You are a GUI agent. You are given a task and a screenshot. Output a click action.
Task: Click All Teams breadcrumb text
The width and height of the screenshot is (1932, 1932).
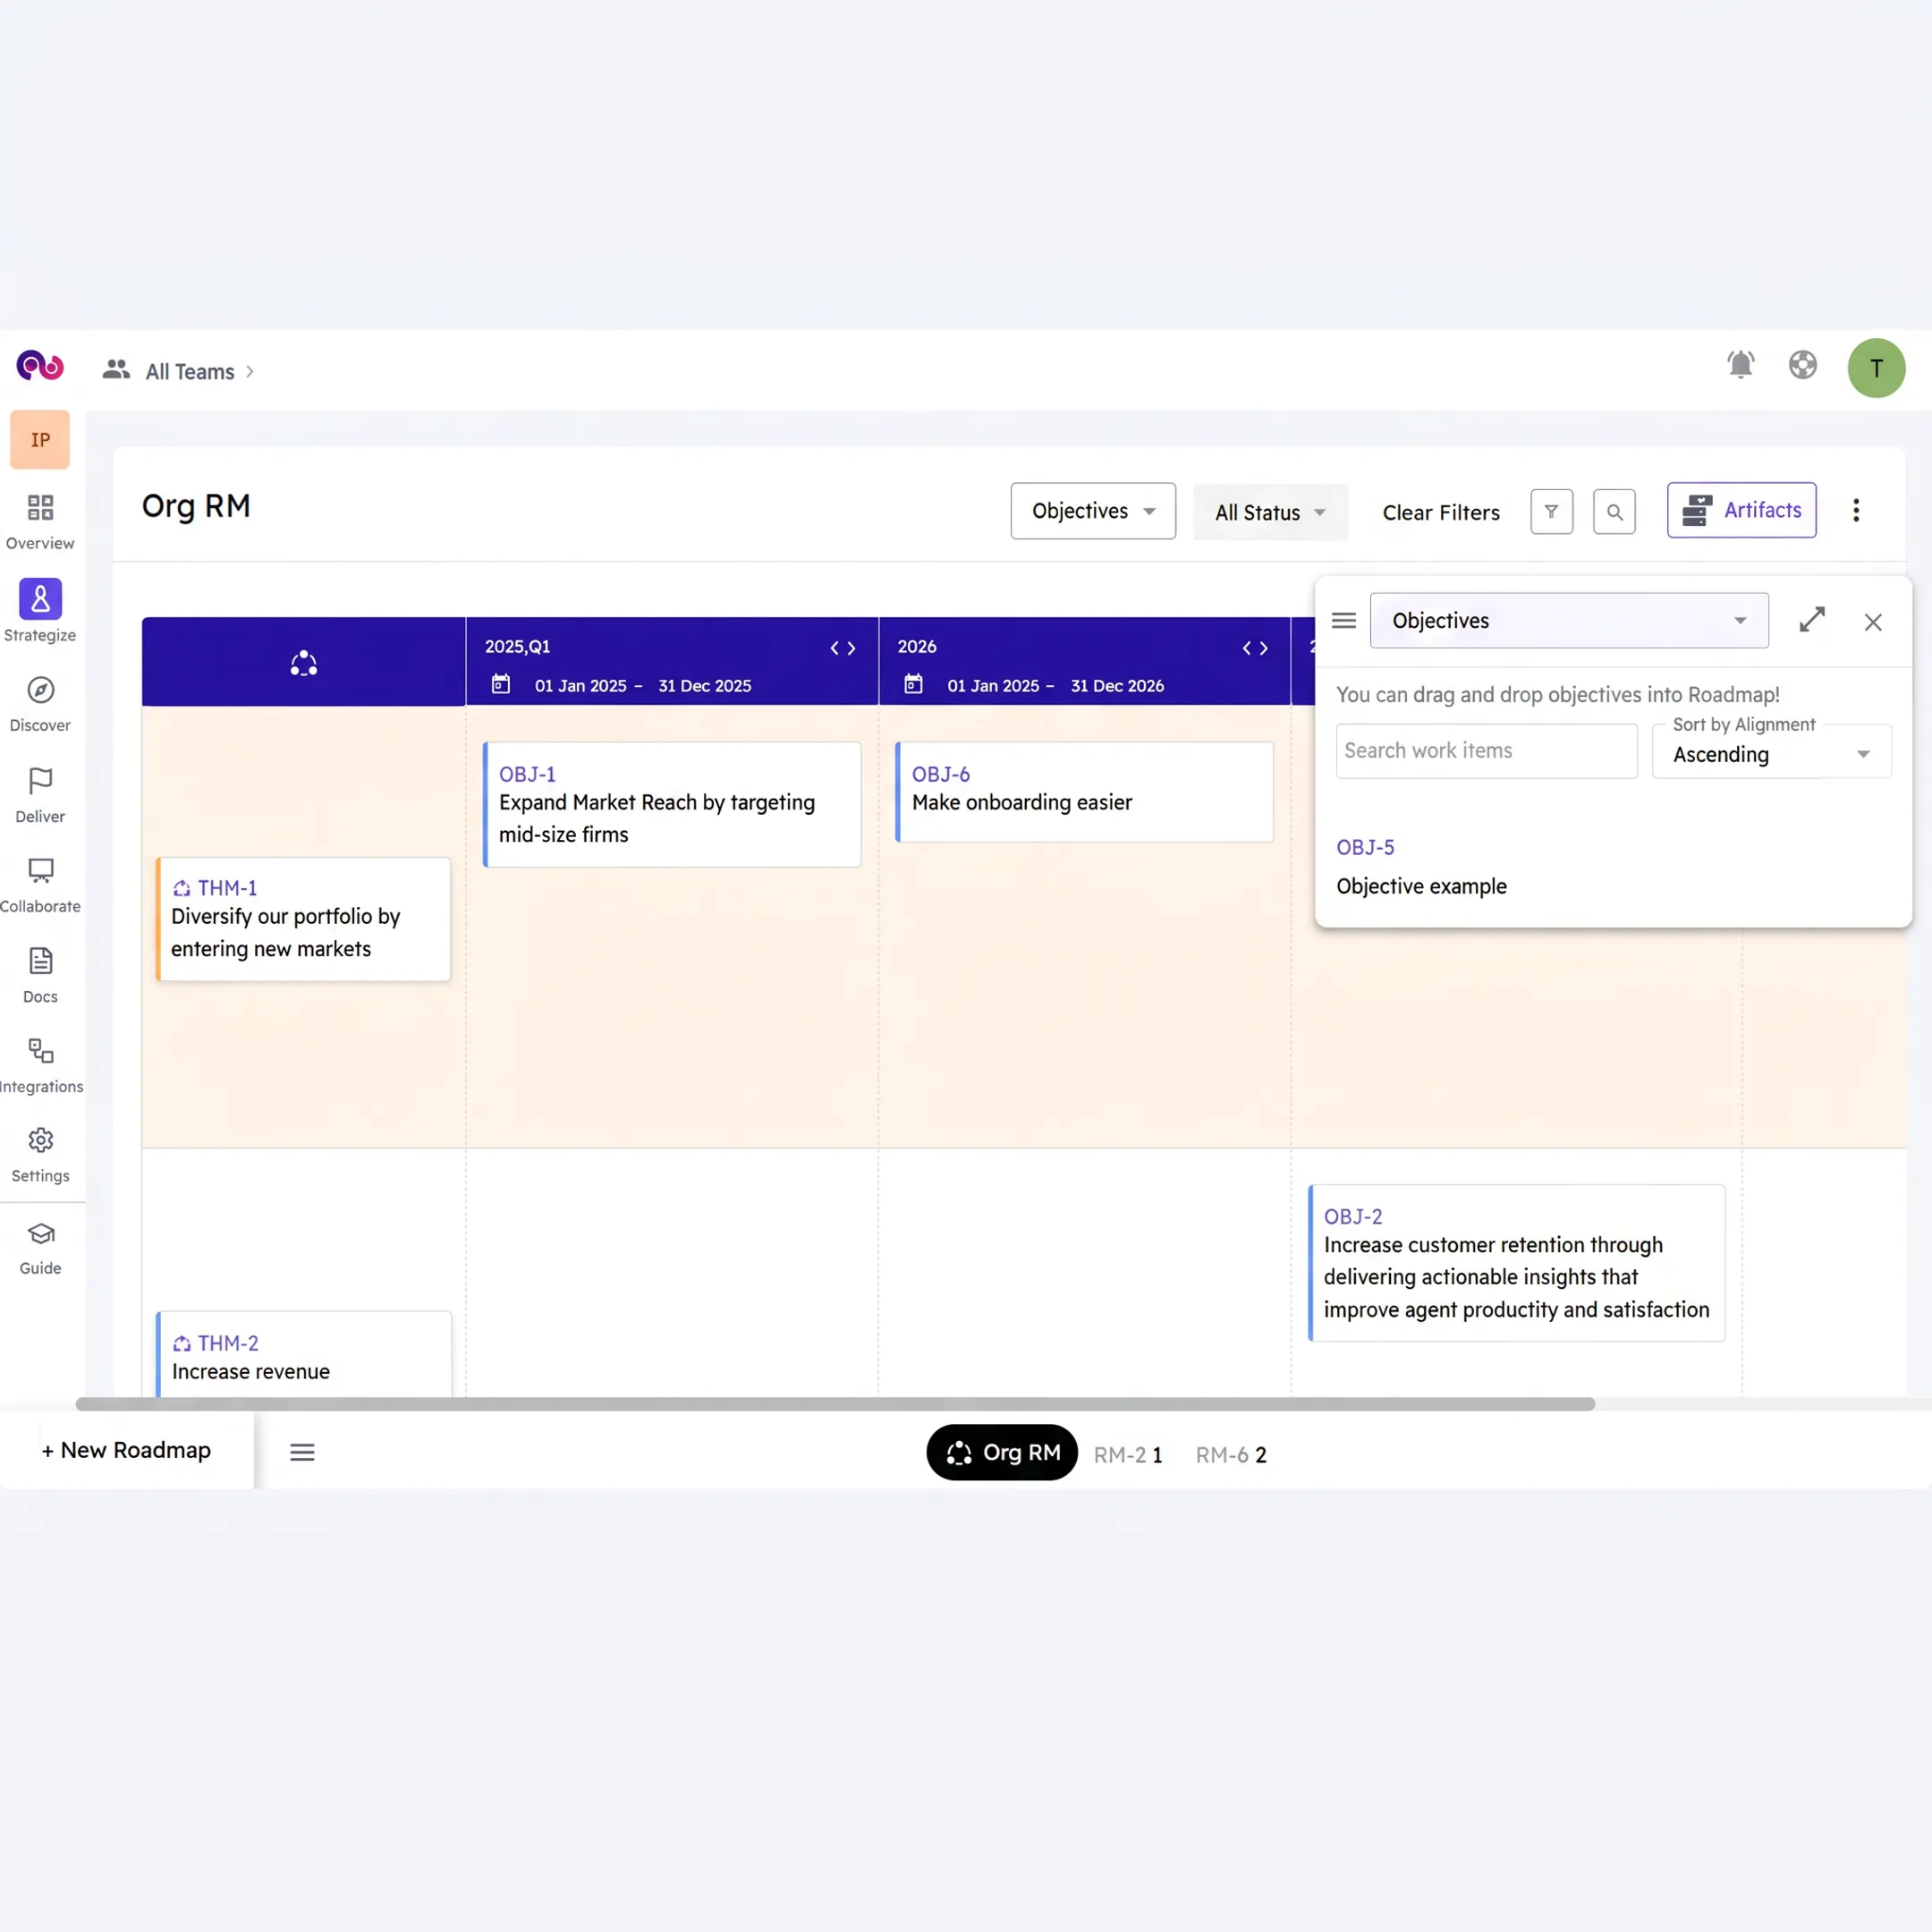[x=190, y=371]
